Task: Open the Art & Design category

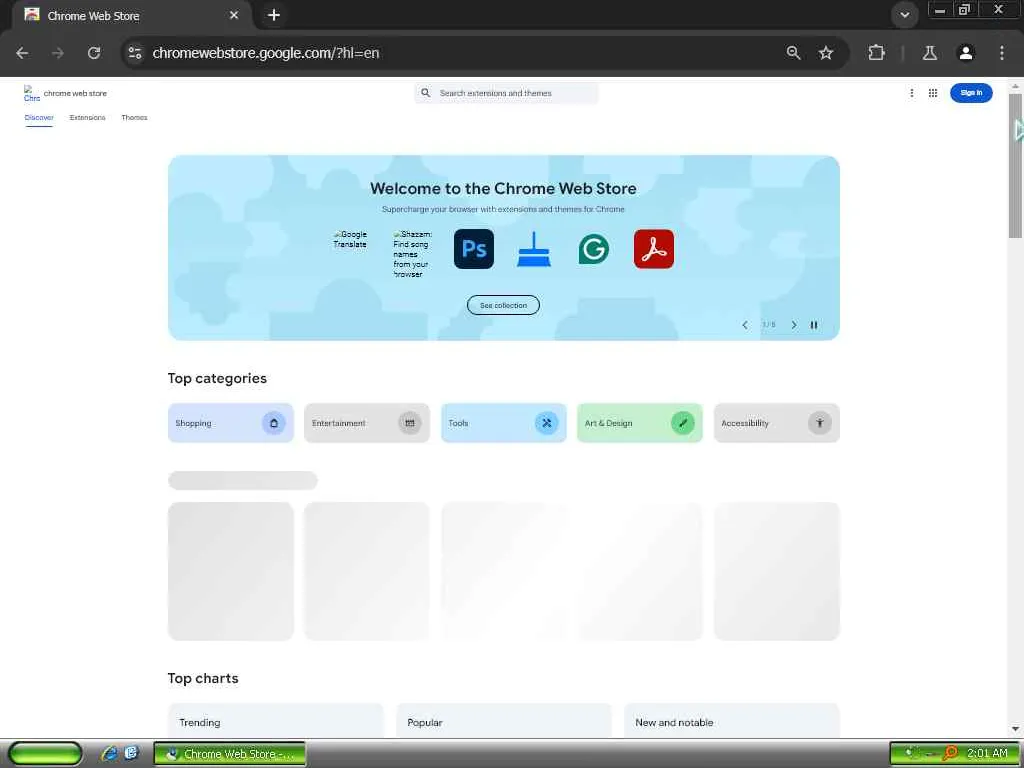Action: 640,423
